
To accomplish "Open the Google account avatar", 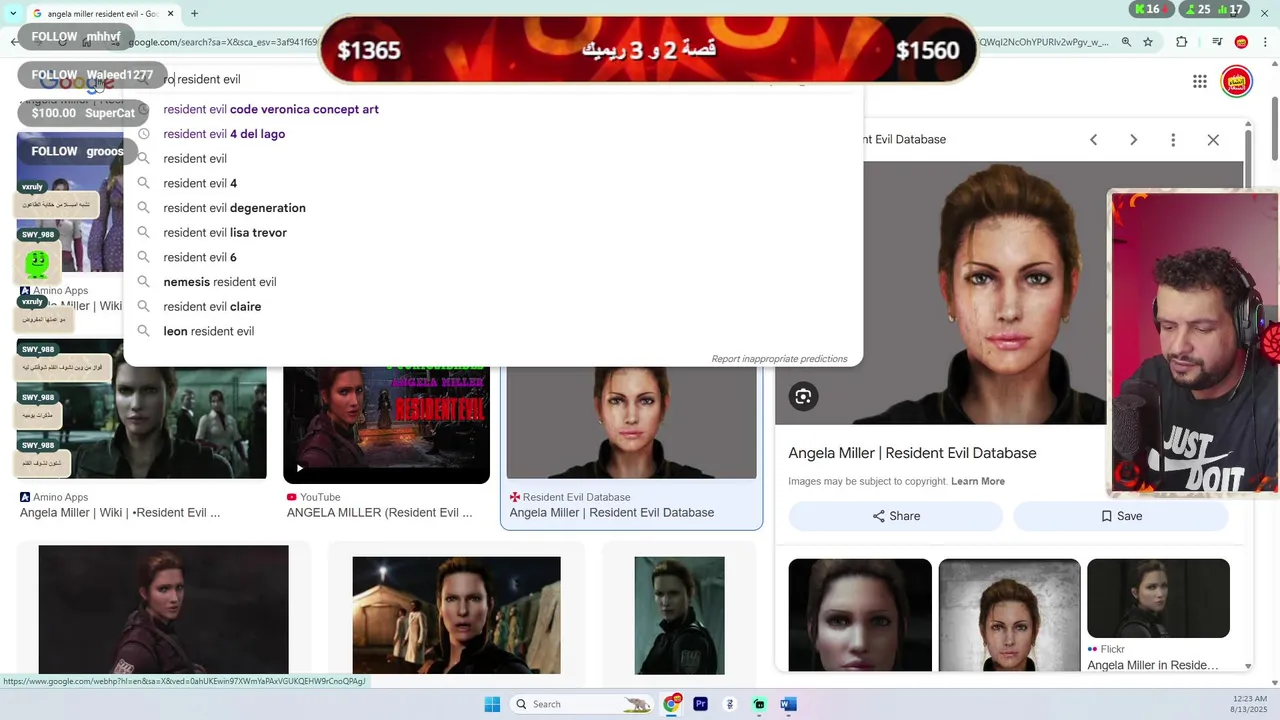I will [1237, 82].
